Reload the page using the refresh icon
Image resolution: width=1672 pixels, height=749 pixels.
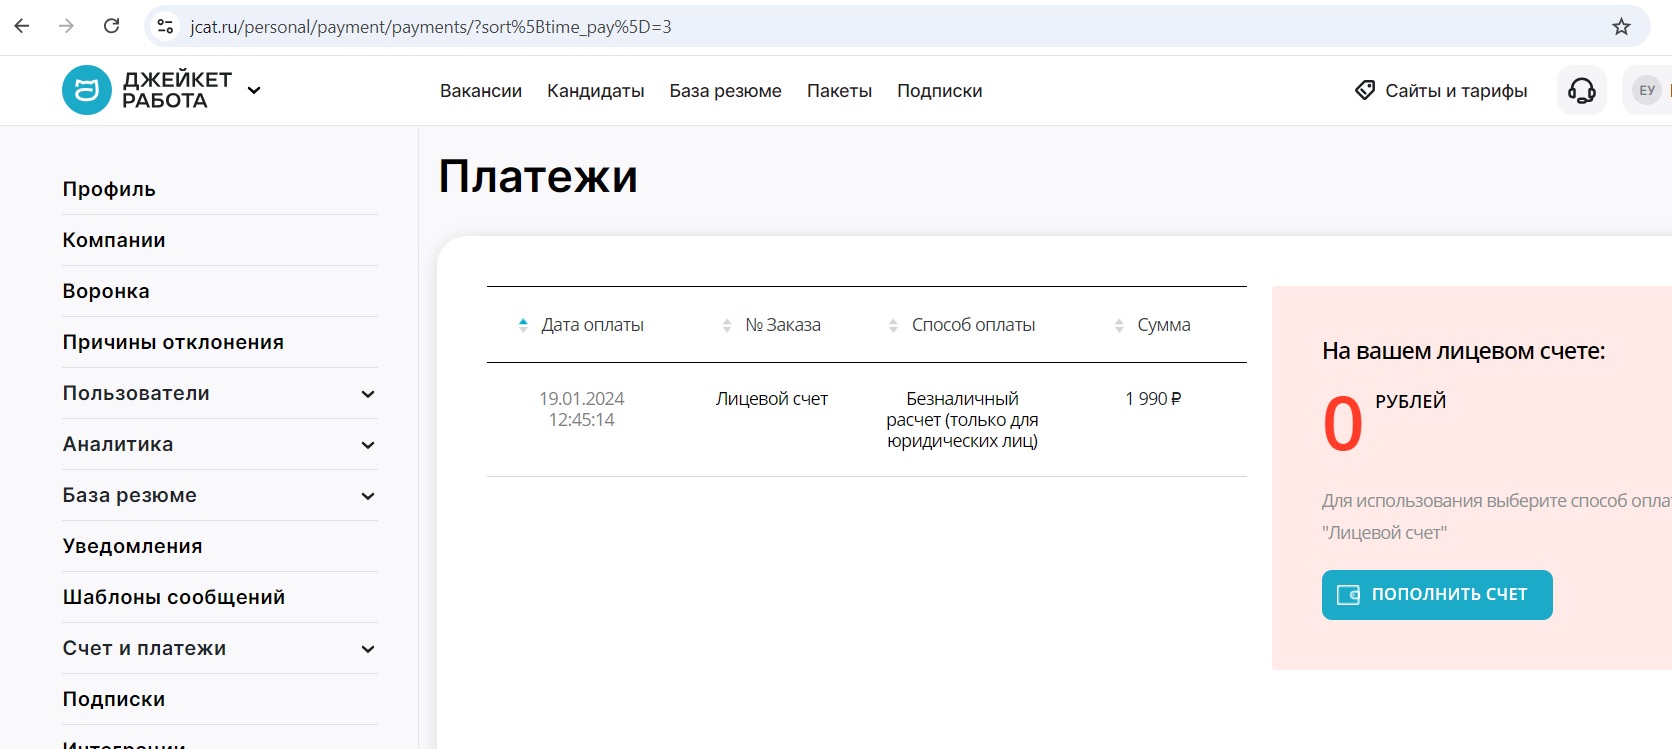pyautogui.click(x=112, y=27)
